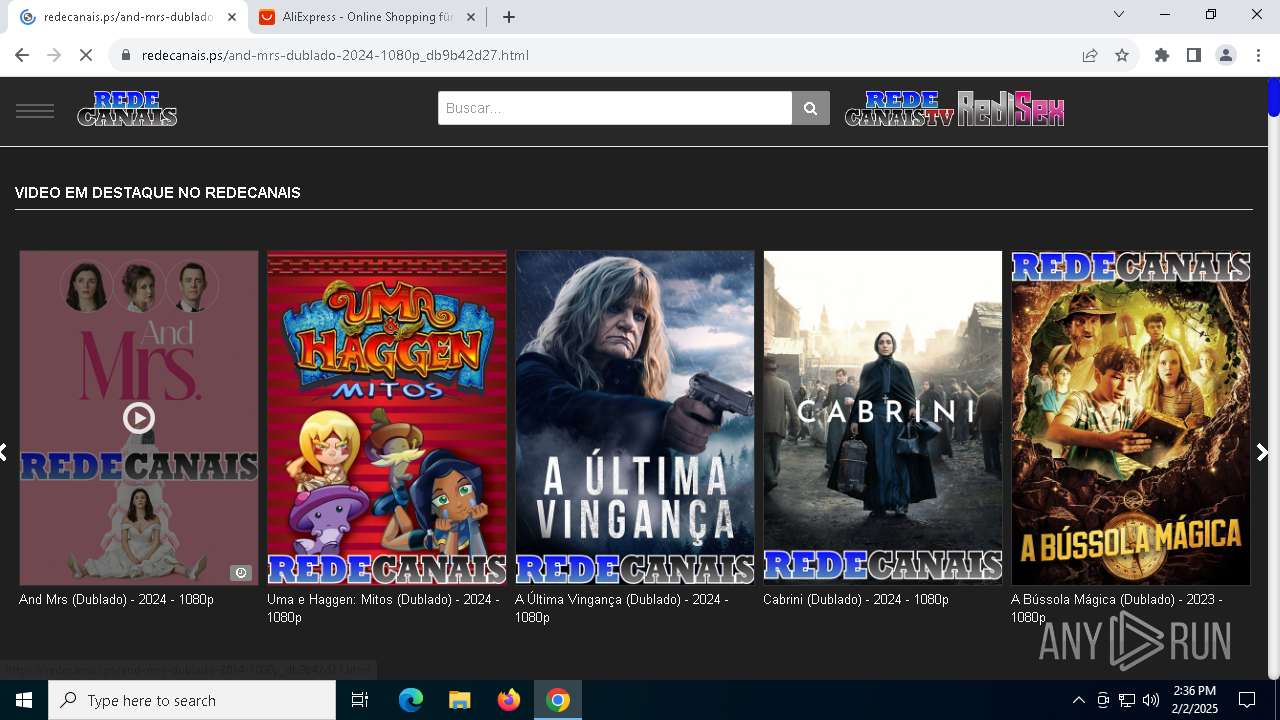Click the watch-later clock icon on And Mrs
The image size is (1280, 720).
240,573
